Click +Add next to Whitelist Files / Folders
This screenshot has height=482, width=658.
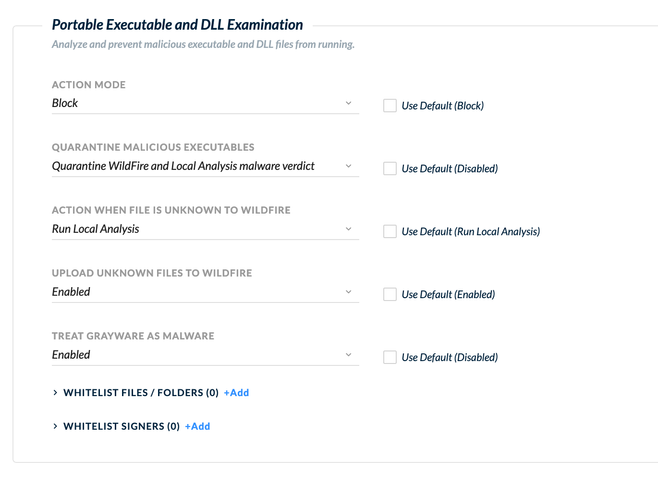click(236, 393)
